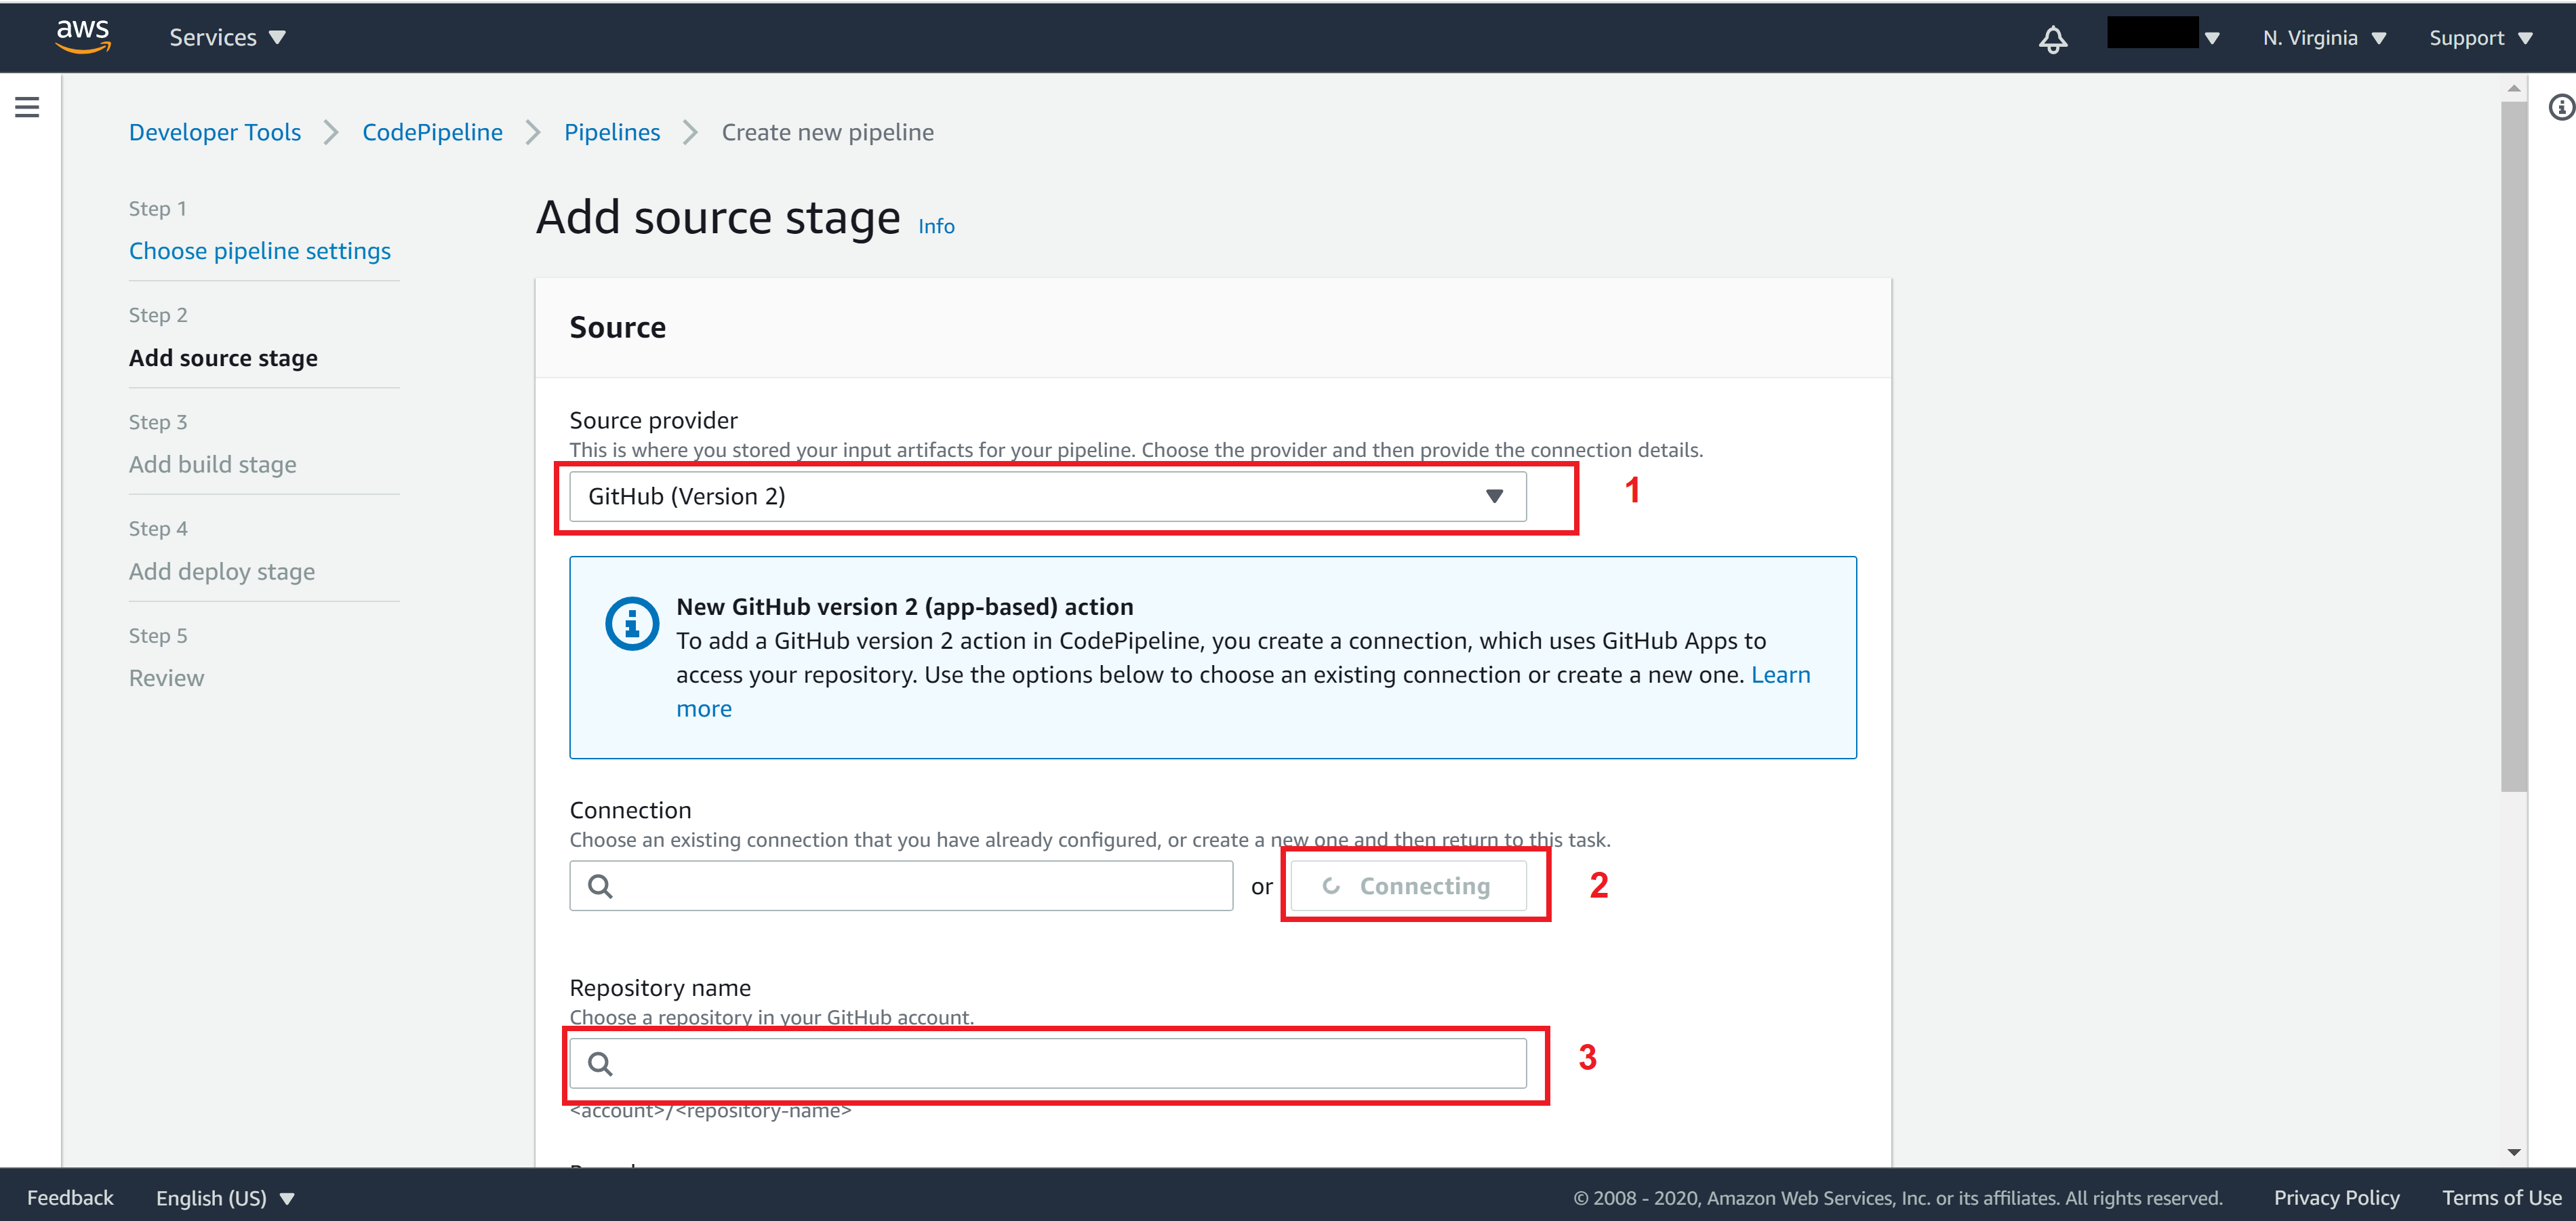Click the scrollbar down arrow
This screenshot has width=2576, height=1221.
(2513, 1152)
